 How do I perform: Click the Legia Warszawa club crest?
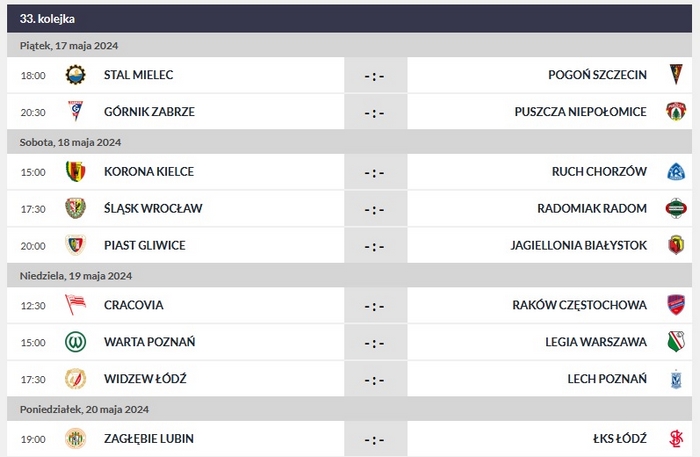[675, 342]
